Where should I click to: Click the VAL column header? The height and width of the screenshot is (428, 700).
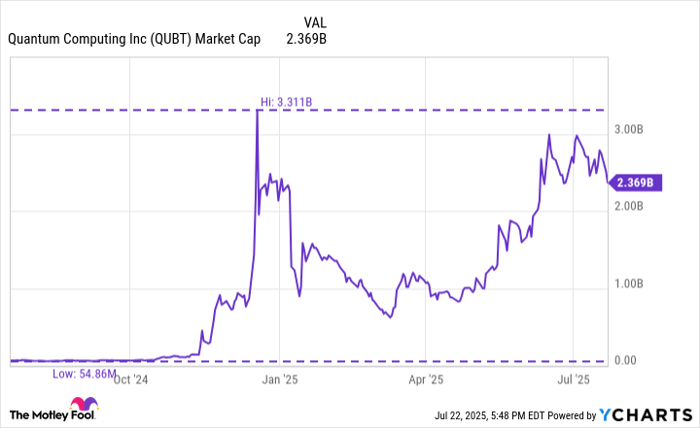point(314,21)
